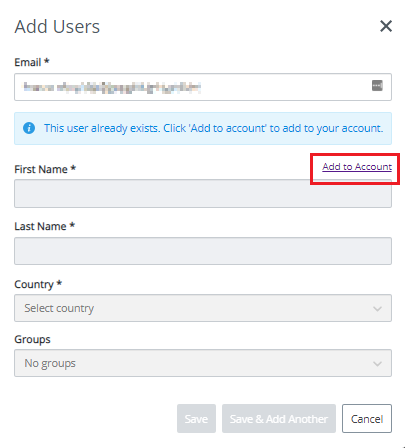This screenshot has width=405, height=448.
Task: Open the Select country dropdown
Action: (203, 308)
